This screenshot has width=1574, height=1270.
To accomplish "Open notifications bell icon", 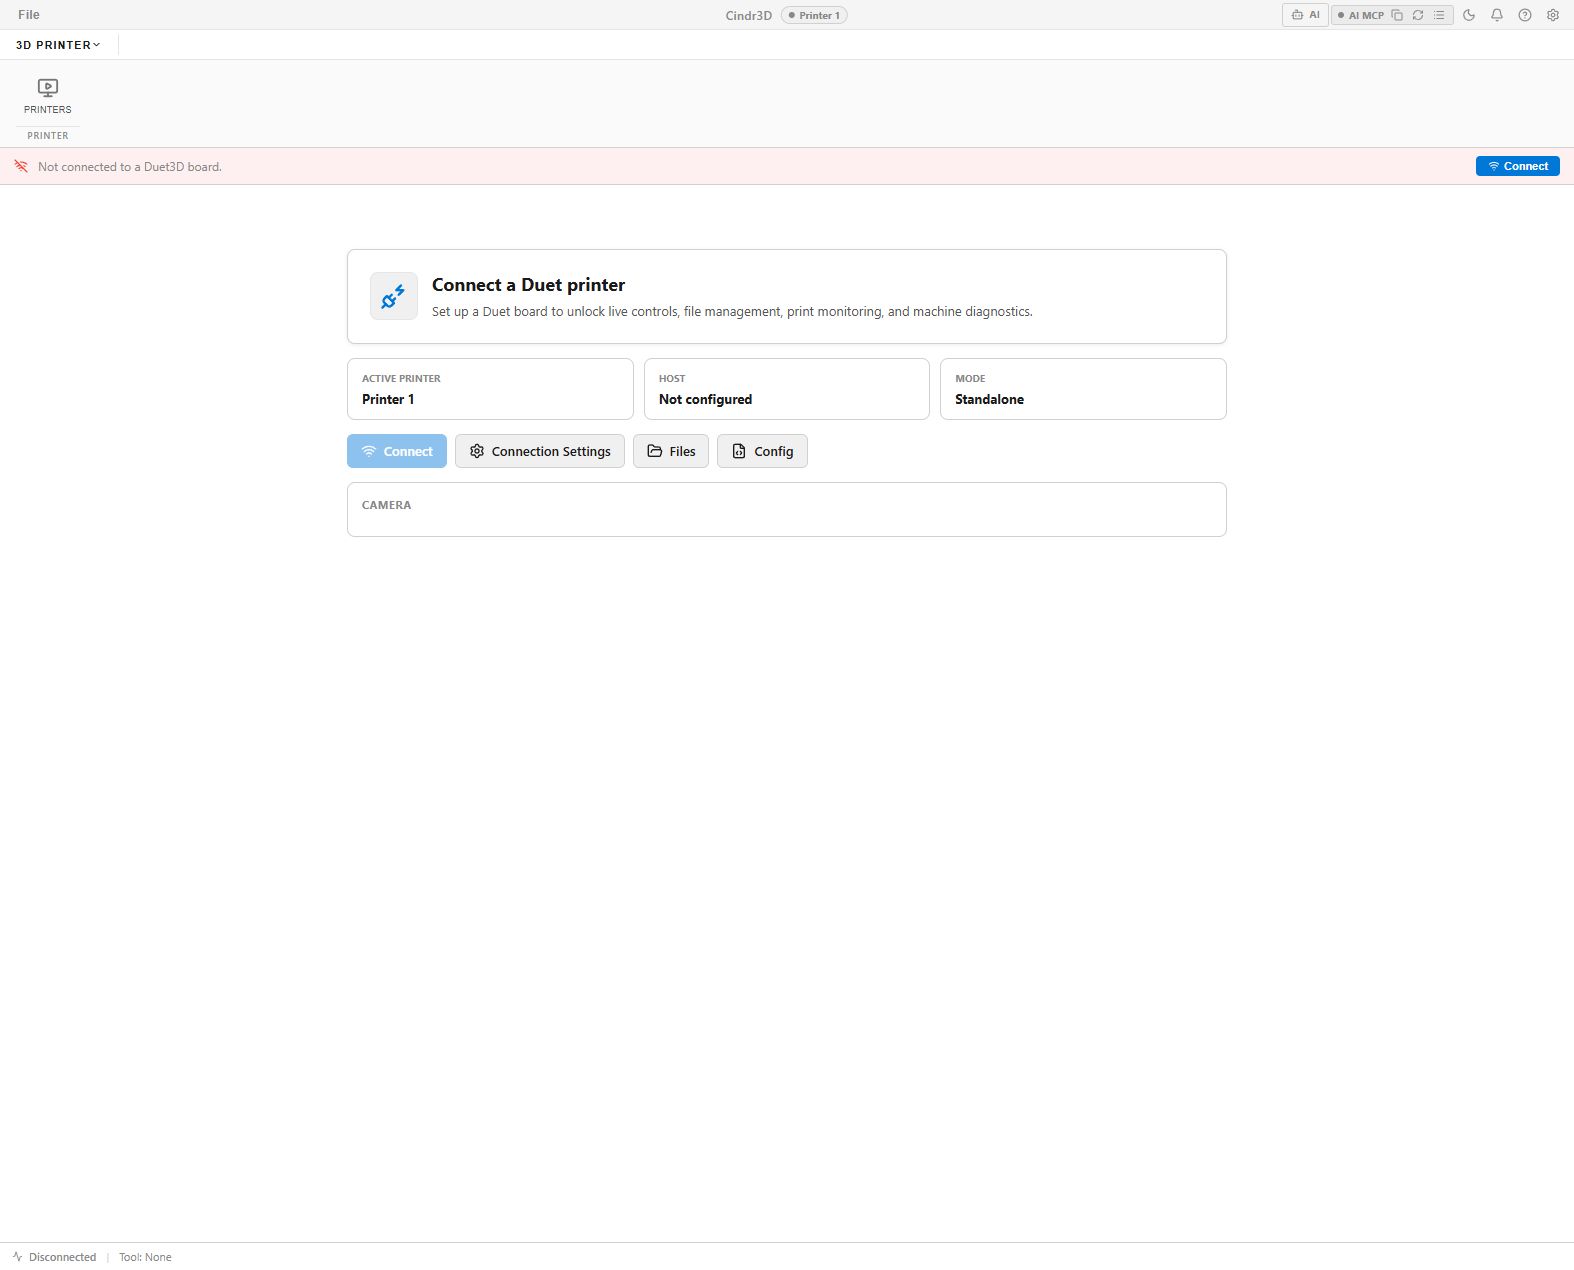I will tap(1497, 15).
